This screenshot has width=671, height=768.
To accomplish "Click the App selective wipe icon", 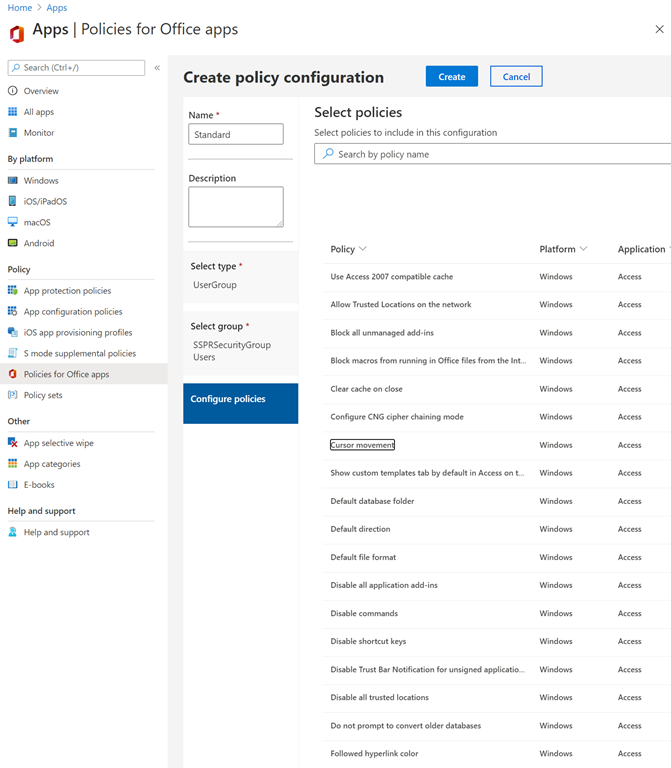I will (x=13, y=443).
